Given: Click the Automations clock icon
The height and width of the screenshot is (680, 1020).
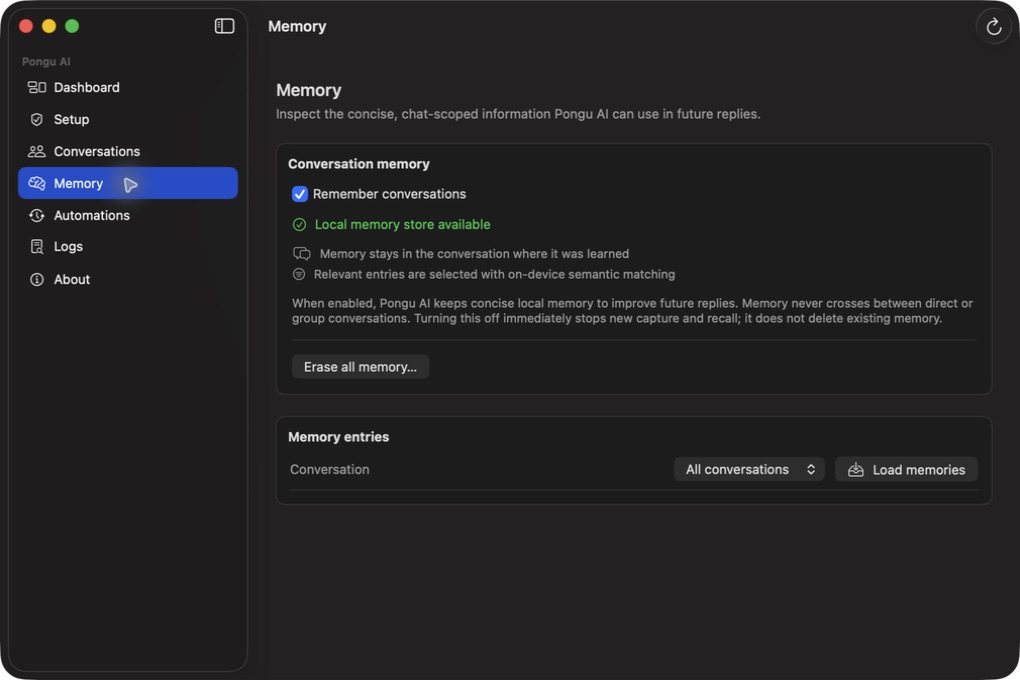Looking at the screenshot, I should (36, 215).
